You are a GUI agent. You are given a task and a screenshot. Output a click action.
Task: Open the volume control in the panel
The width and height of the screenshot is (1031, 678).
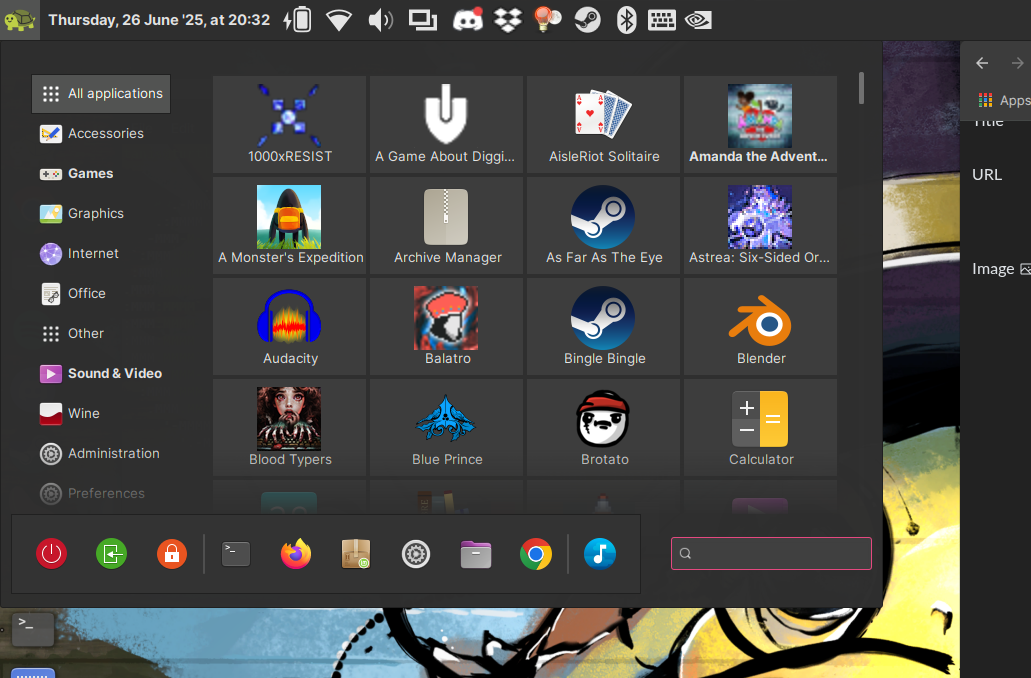[380, 20]
